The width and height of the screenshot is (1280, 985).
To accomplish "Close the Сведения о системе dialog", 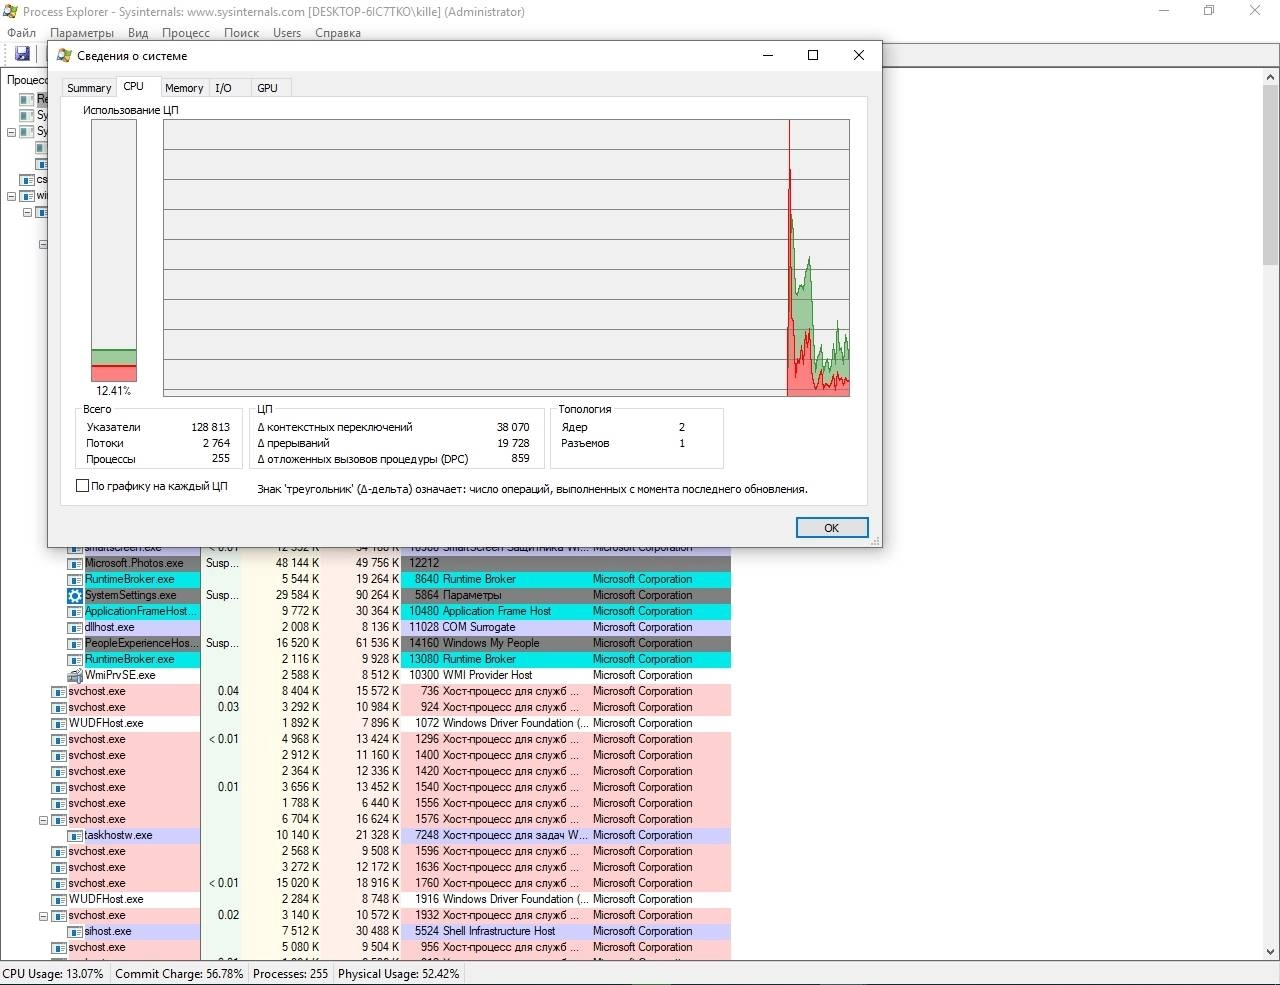I will [x=858, y=55].
